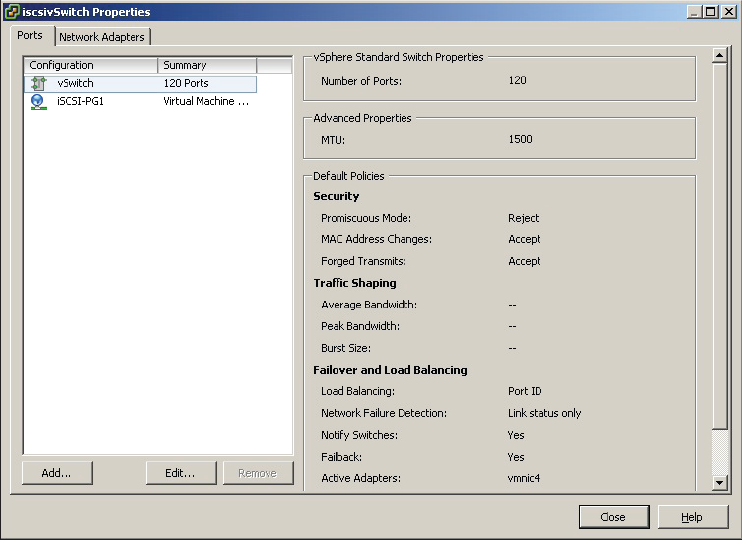
Task: Sort by the Summary column header
Action: point(206,65)
